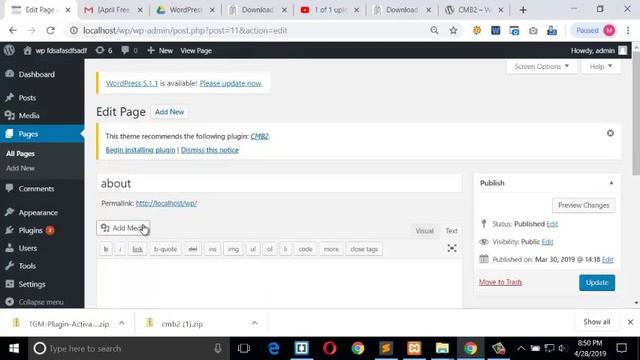Open permalink http://localhost/wp/

point(166,203)
